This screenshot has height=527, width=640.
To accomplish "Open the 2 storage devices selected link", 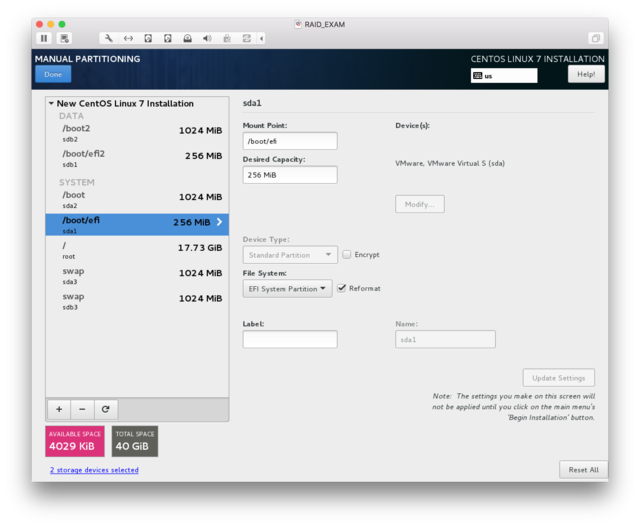I will tap(94, 470).
